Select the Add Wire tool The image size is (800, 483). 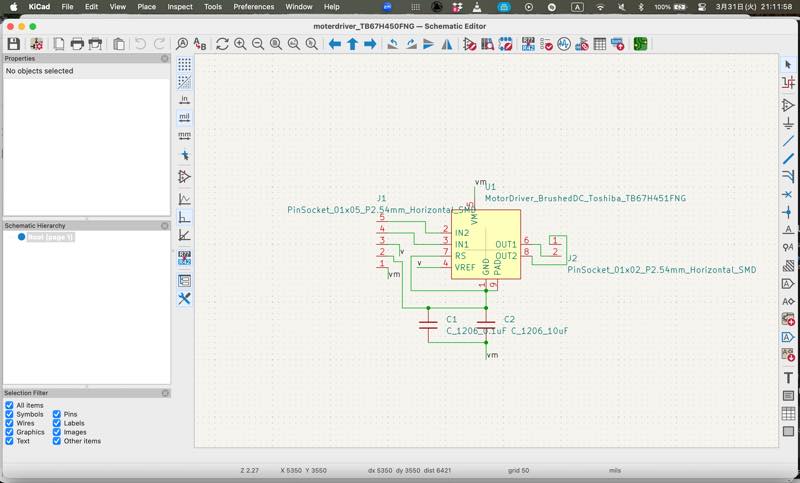click(788, 141)
